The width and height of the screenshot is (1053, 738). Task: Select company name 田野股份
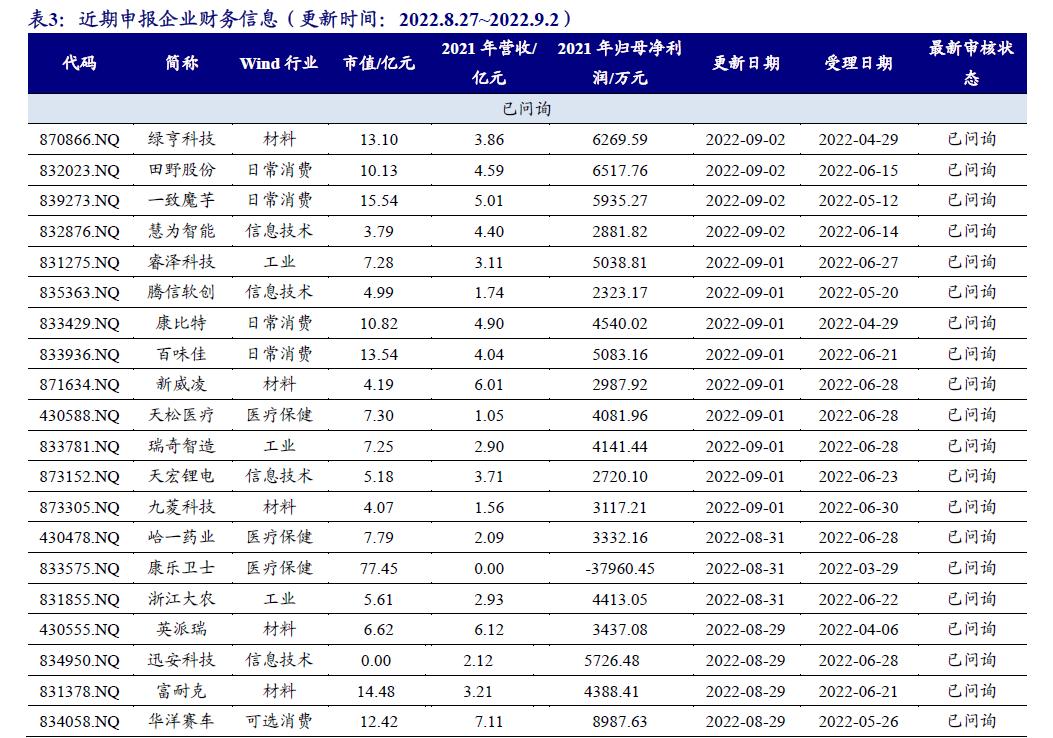pos(181,170)
